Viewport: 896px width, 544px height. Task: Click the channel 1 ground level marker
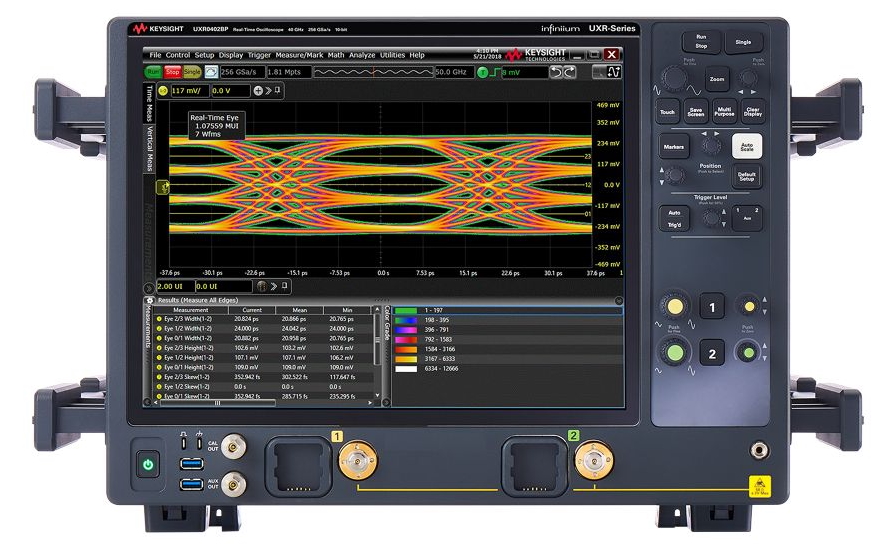click(x=163, y=187)
